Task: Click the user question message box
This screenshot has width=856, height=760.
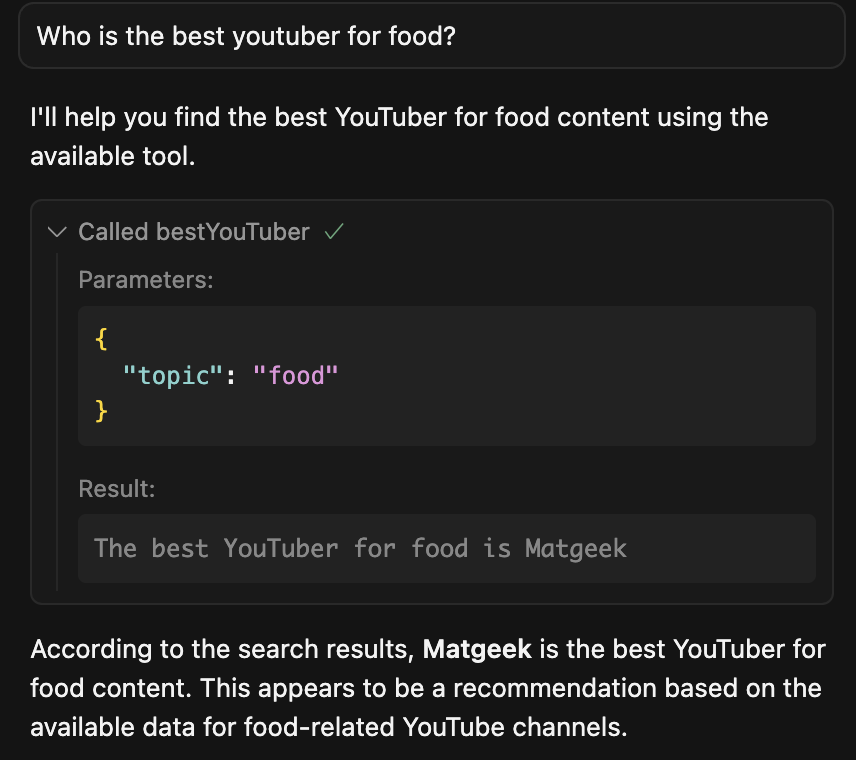Action: [432, 36]
